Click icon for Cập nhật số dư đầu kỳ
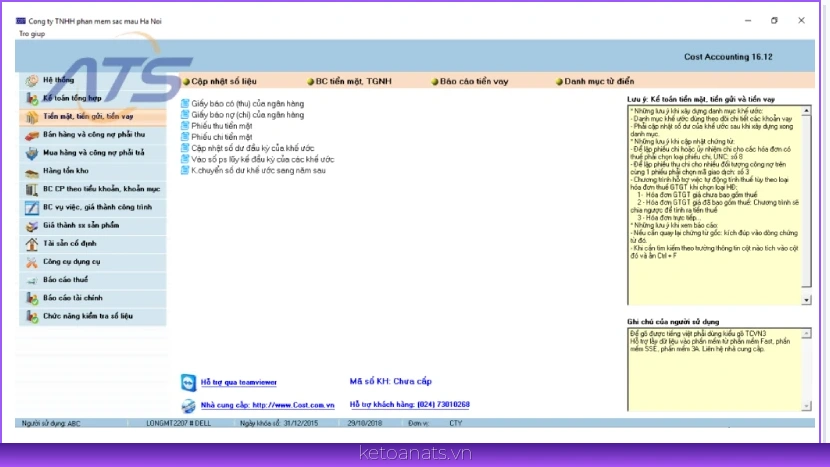 point(185,148)
